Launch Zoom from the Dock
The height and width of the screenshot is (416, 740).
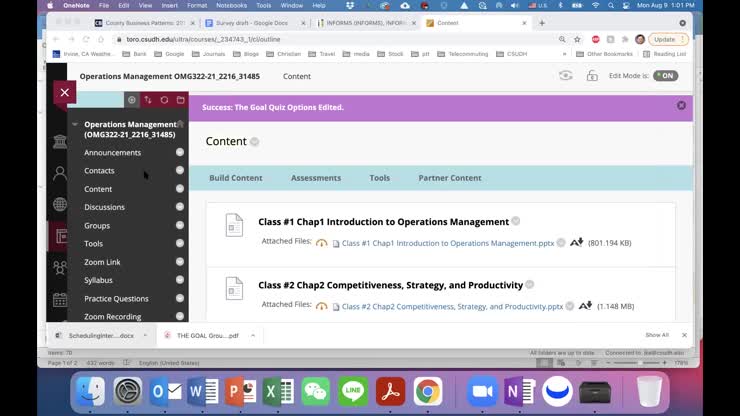click(x=483, y=390)
